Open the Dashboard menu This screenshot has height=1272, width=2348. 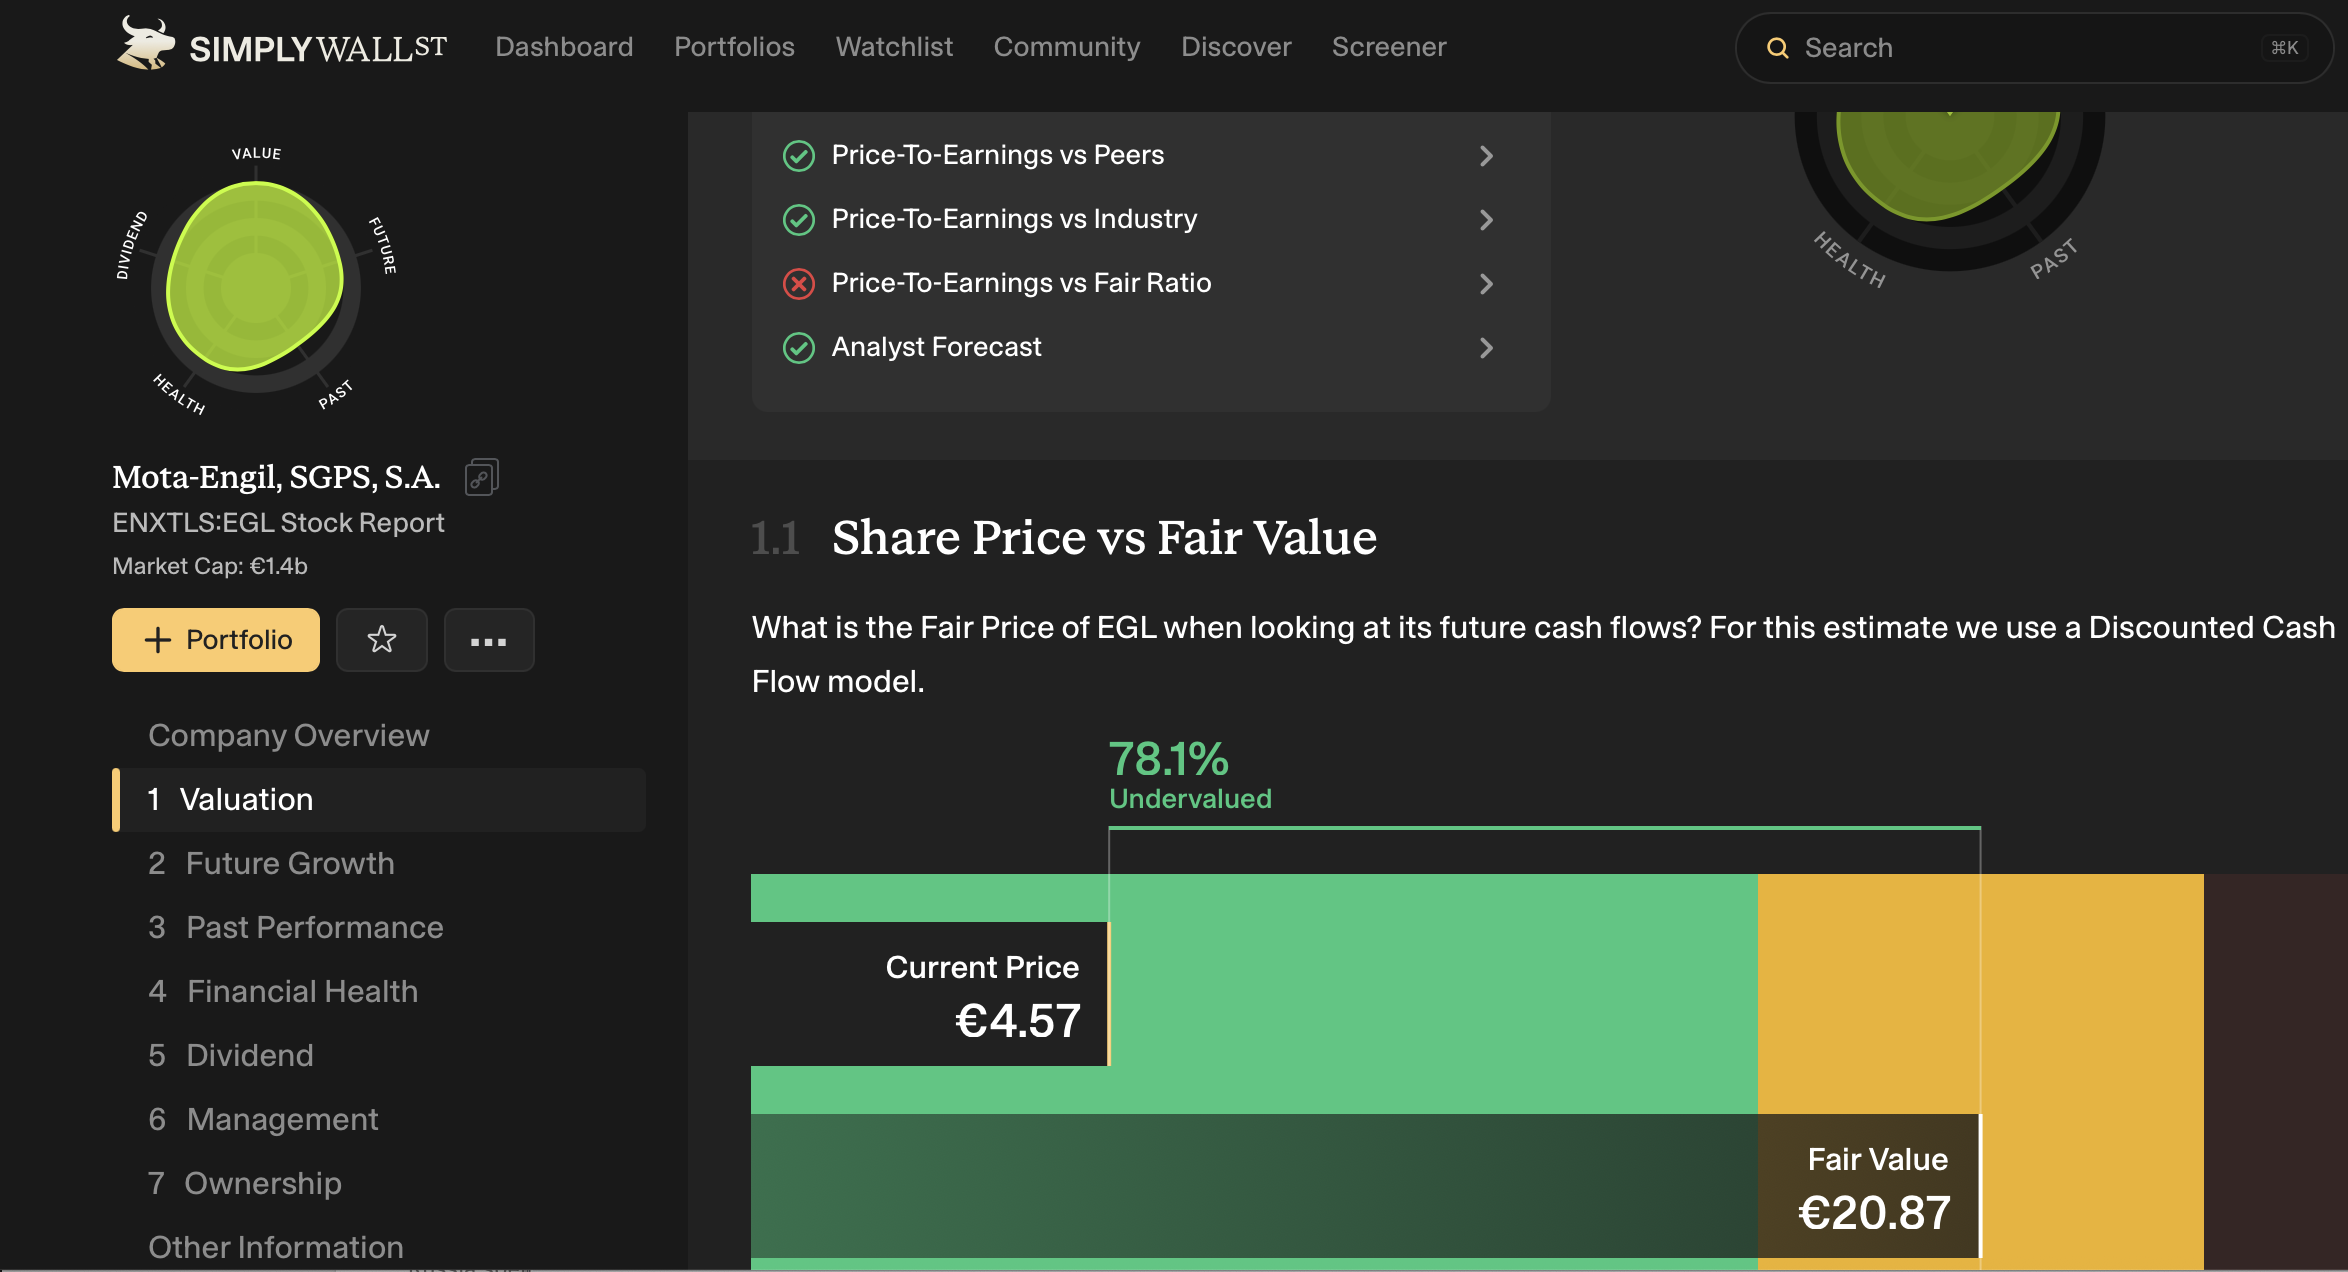click(564, 47)
